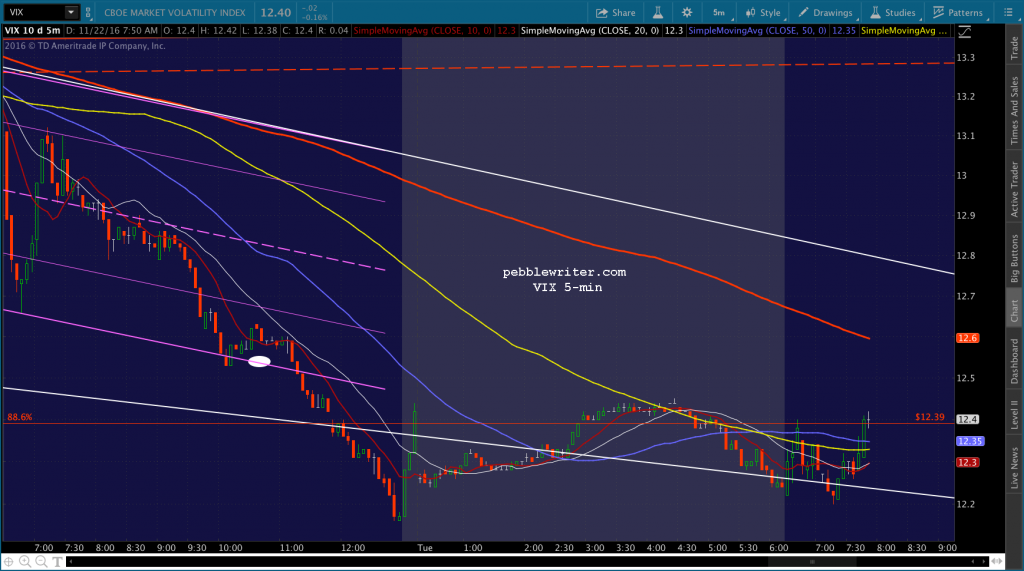Open the flask Edit Studies quick icon

click(658, 12)
